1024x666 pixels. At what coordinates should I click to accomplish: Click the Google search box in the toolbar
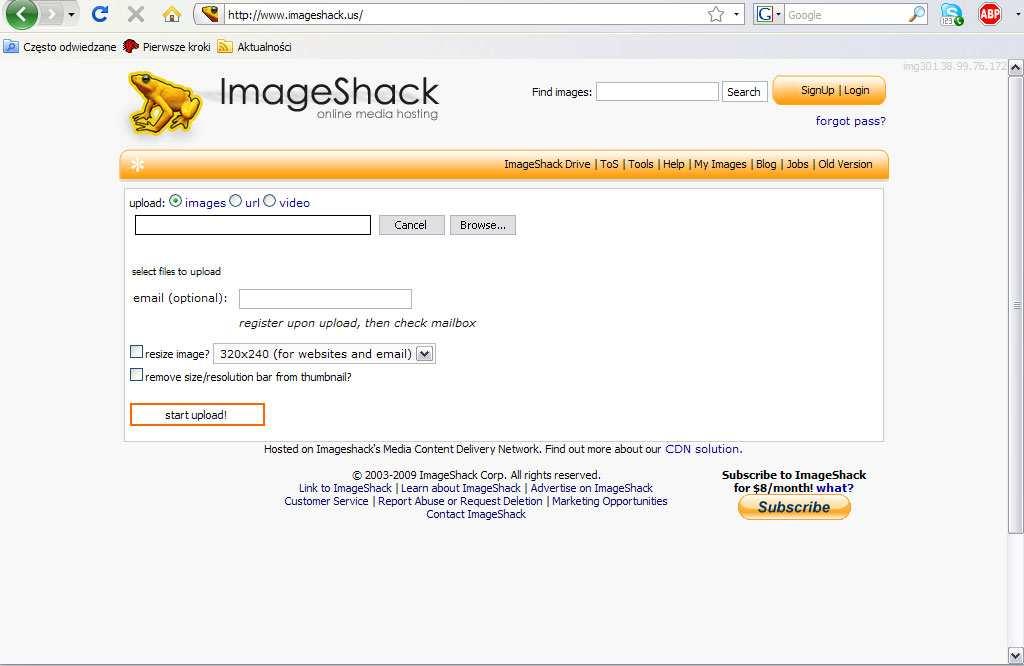(845, 14)
